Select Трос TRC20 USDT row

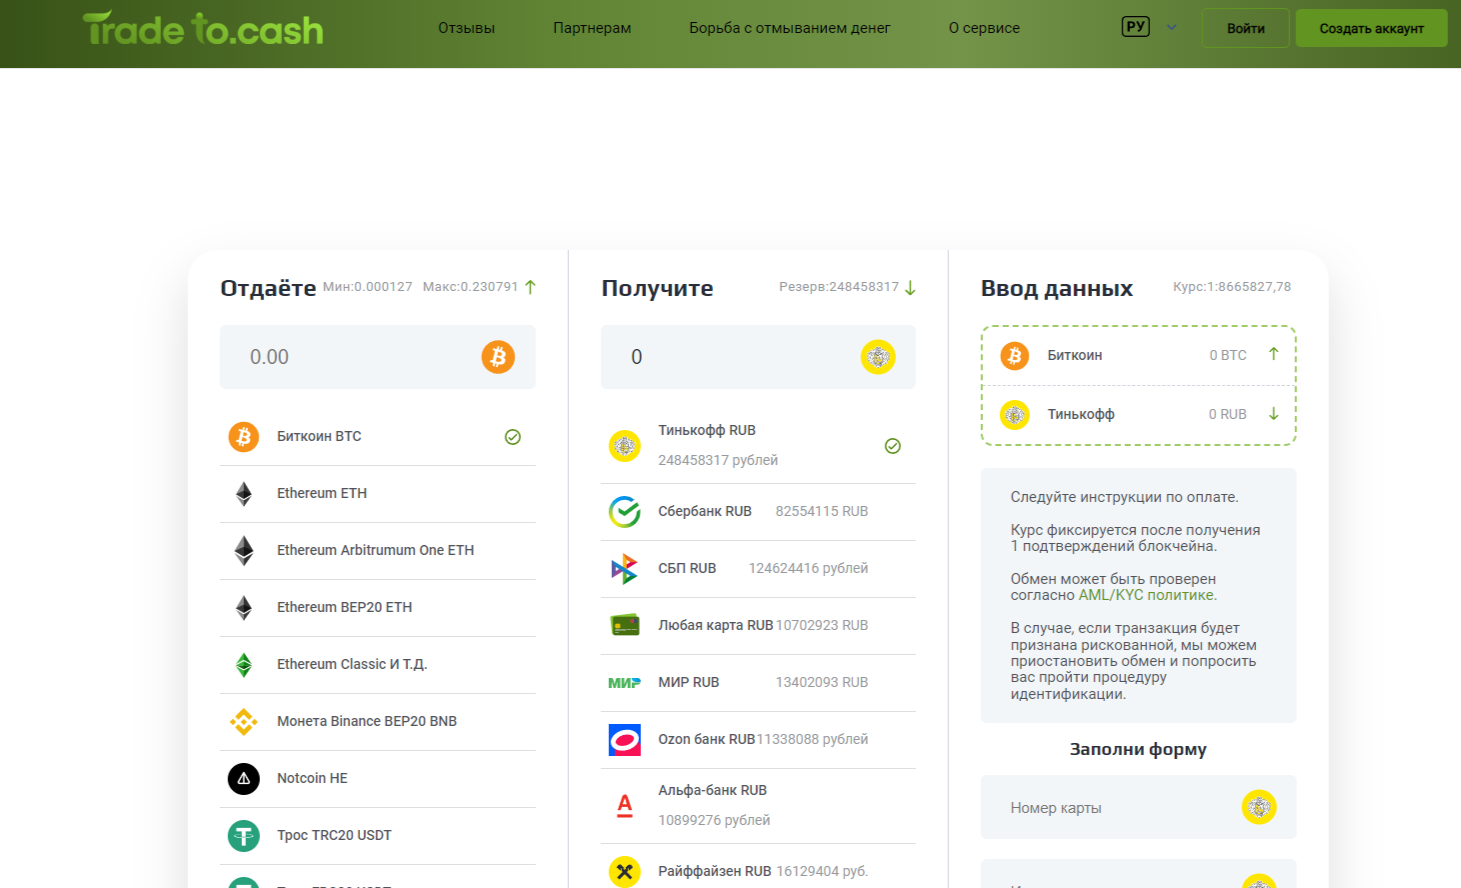[378, 836]
